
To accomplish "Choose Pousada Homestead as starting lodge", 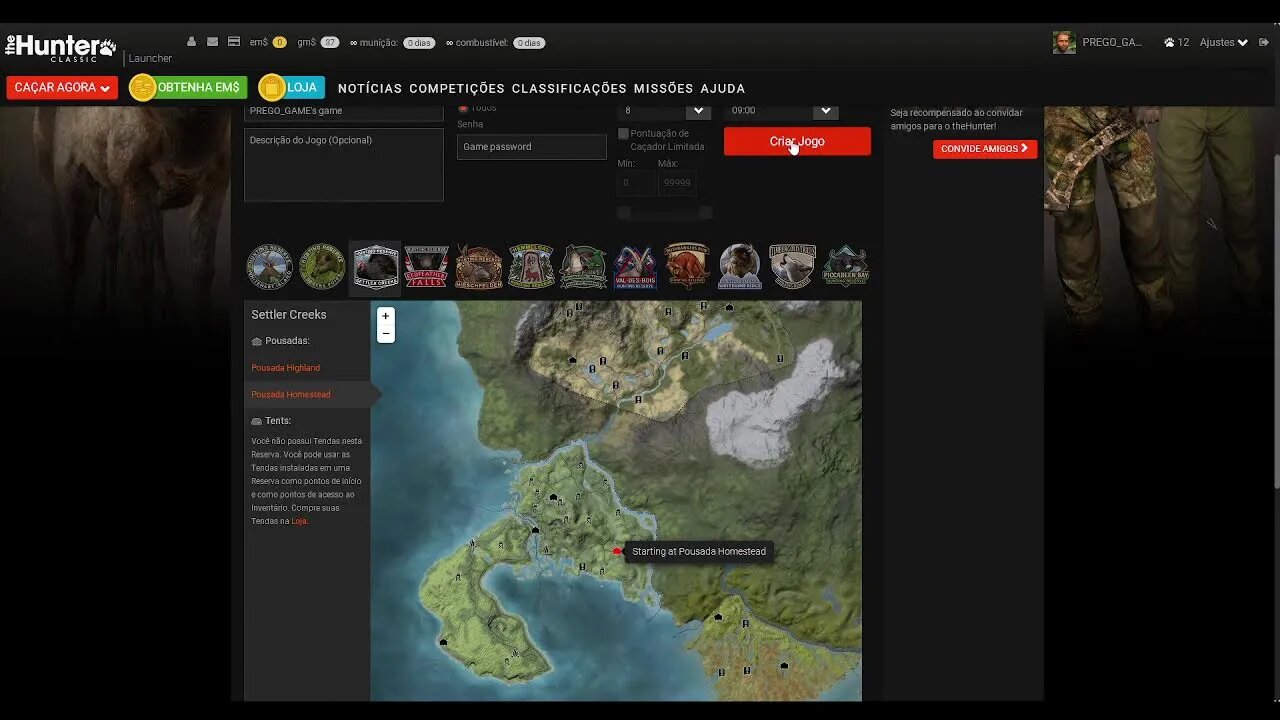I will 291,394.
